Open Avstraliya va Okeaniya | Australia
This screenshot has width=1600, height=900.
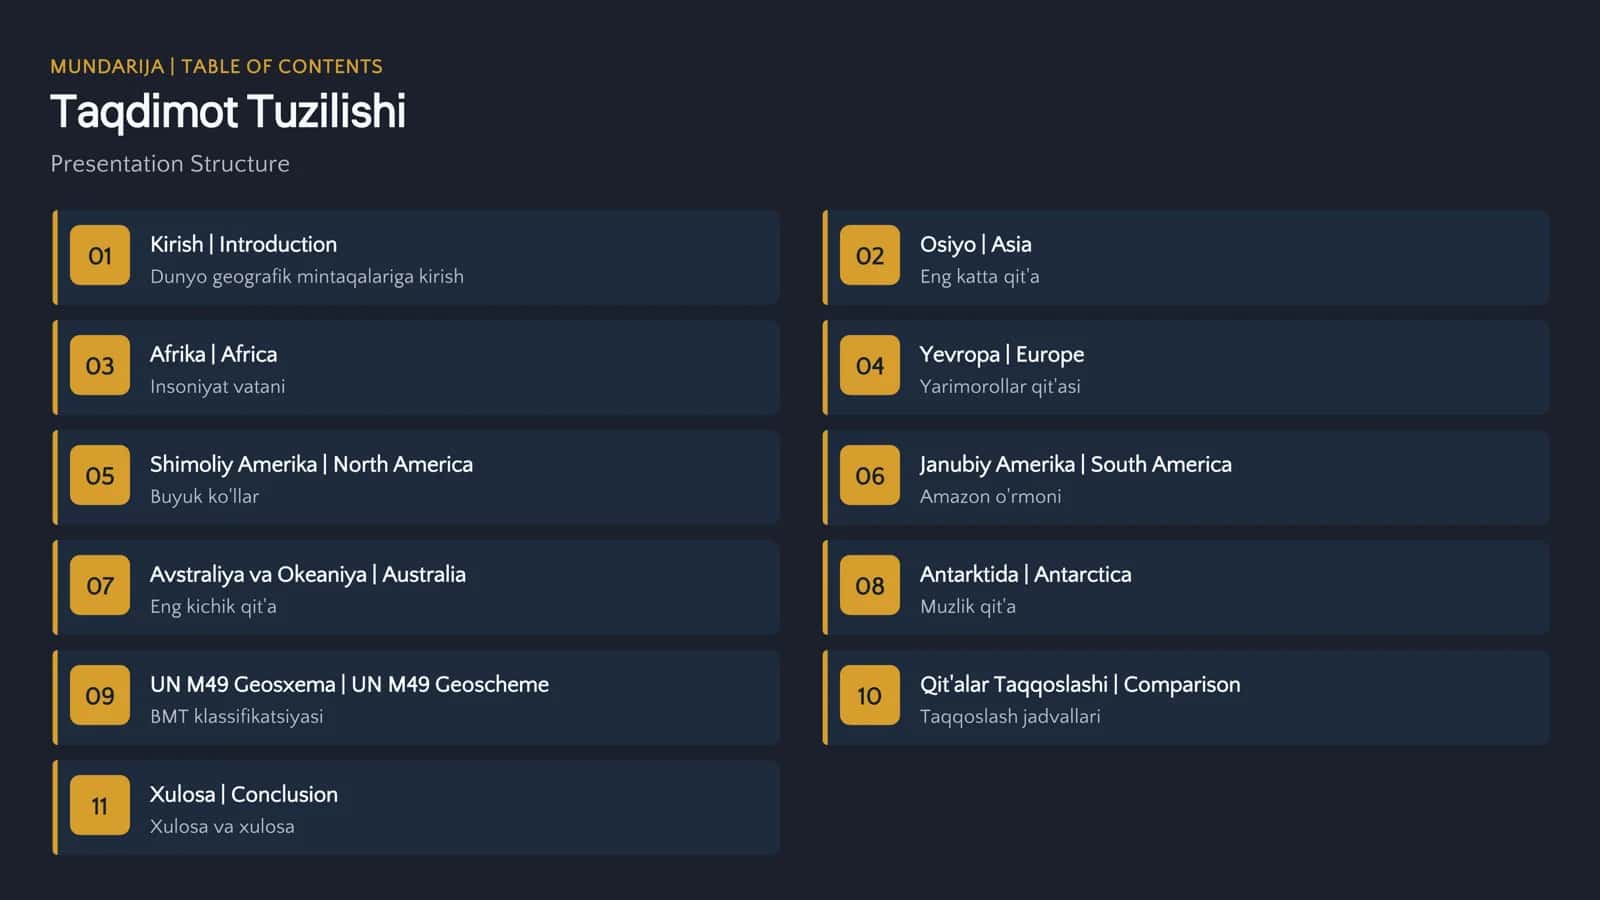pos(416,588)
